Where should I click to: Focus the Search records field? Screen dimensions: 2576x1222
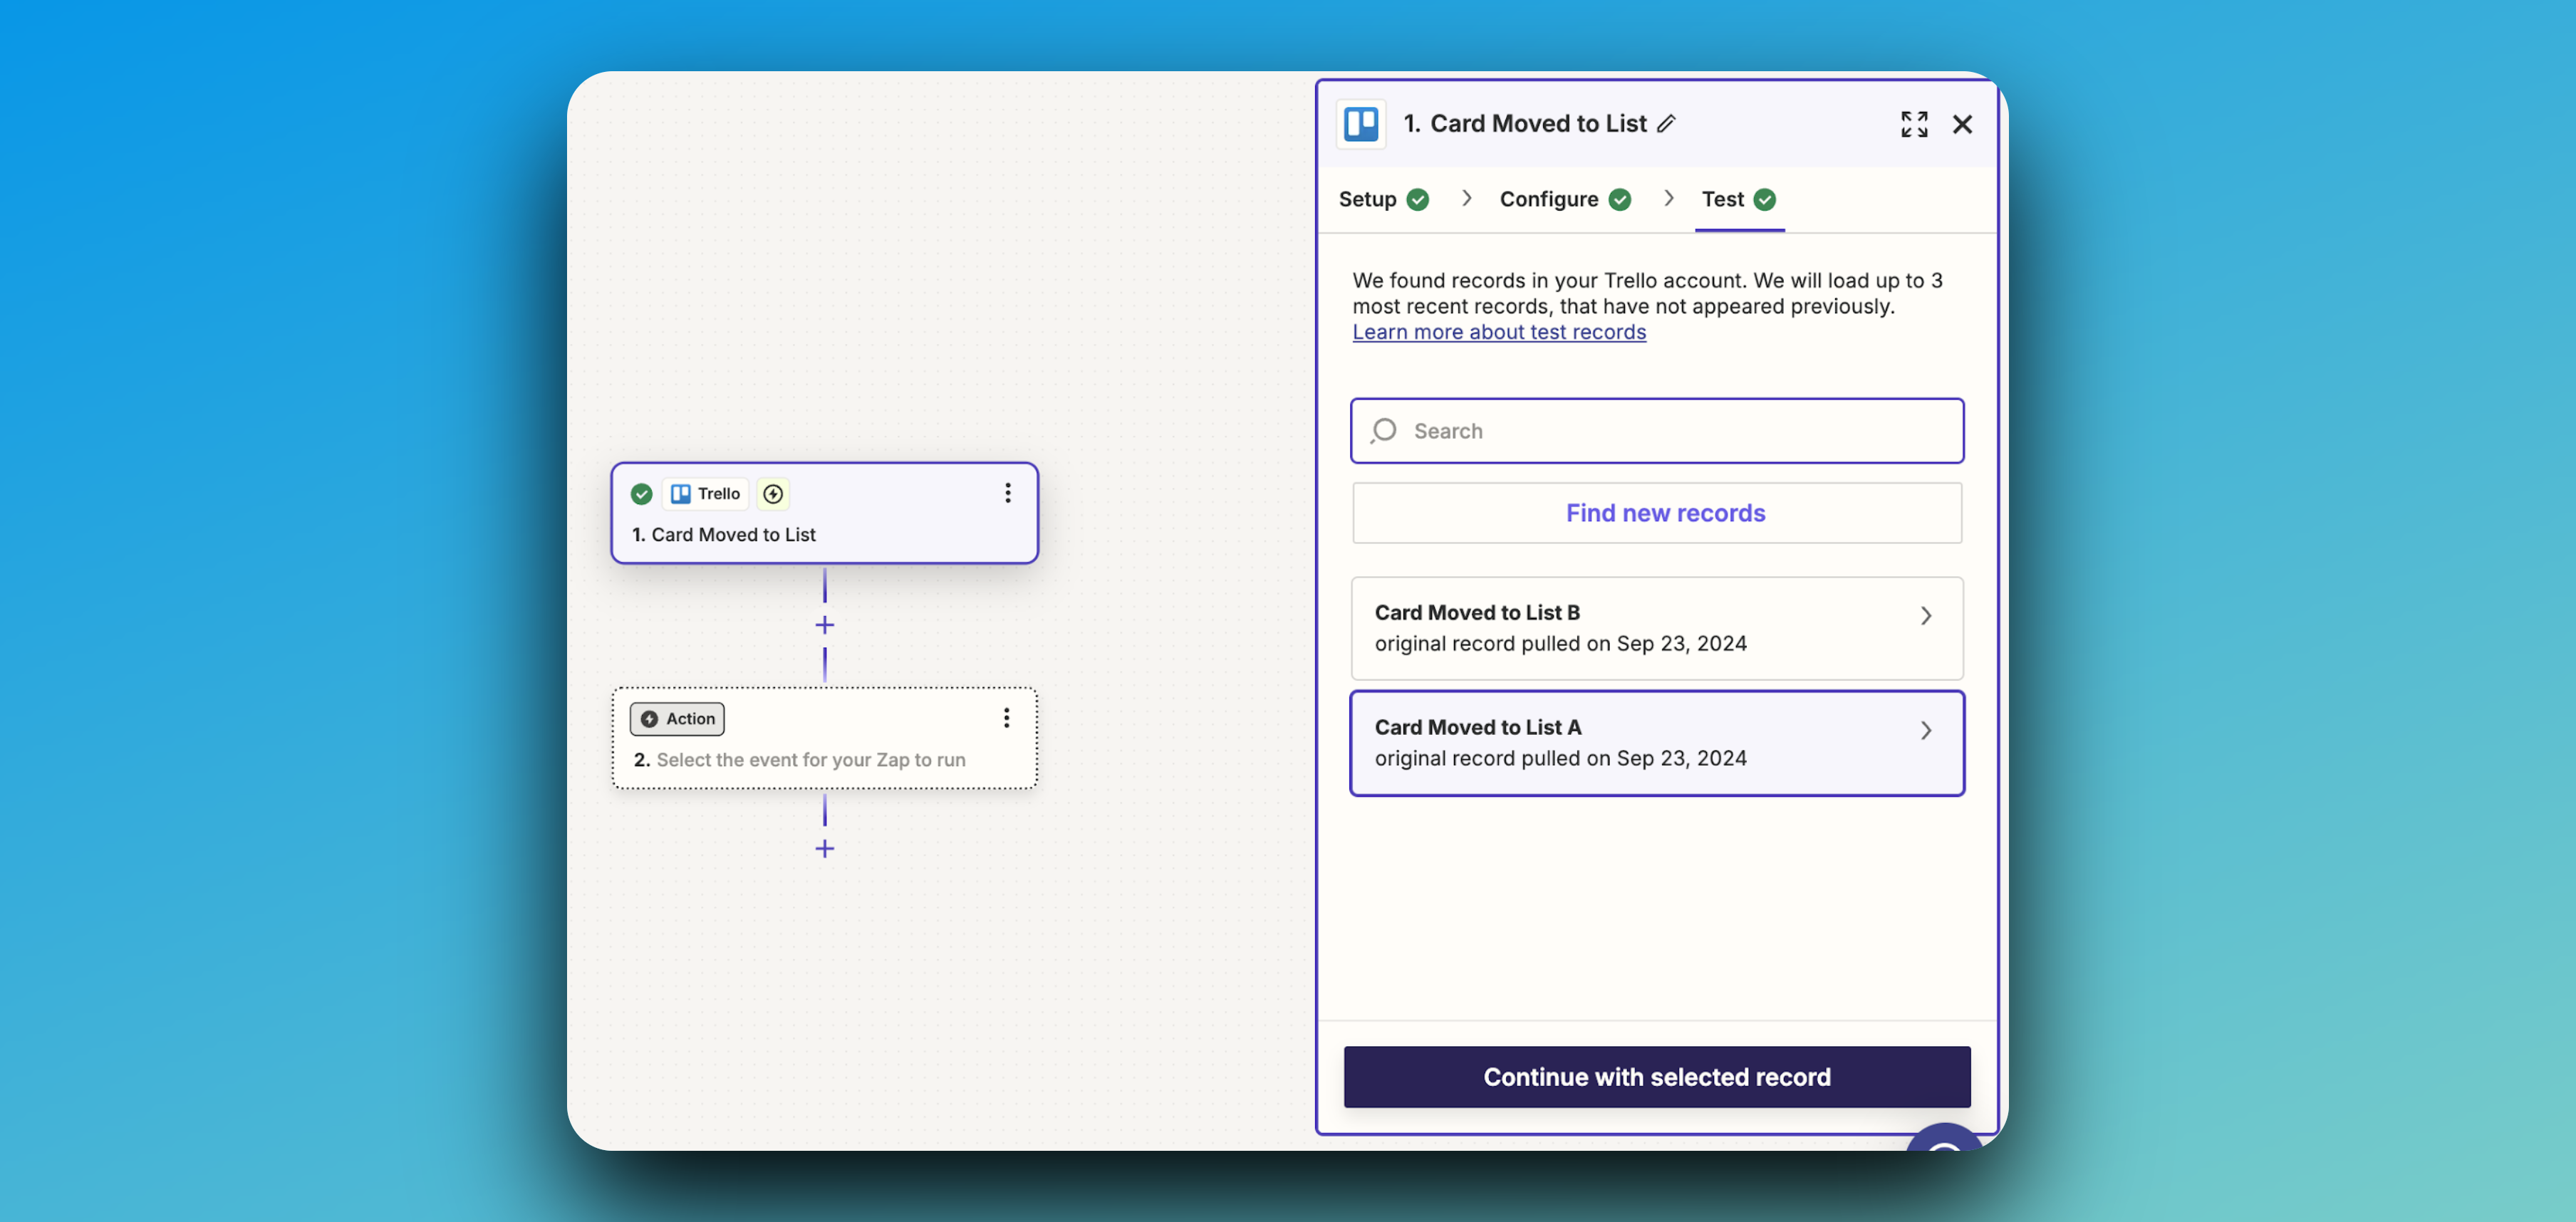click(1670, 431)
